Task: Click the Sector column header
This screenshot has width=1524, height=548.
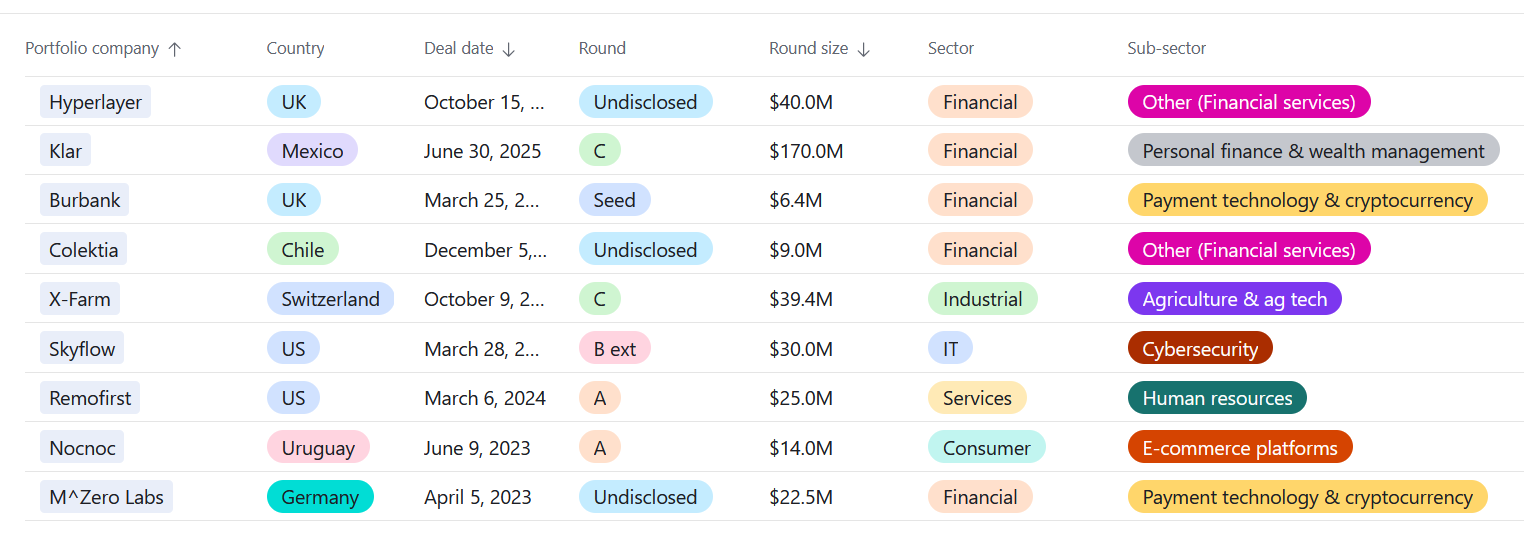Action: (x=950, y=48)
